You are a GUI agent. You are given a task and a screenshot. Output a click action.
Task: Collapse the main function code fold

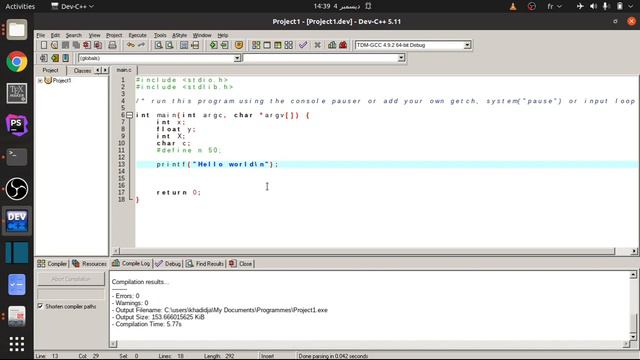129,115
